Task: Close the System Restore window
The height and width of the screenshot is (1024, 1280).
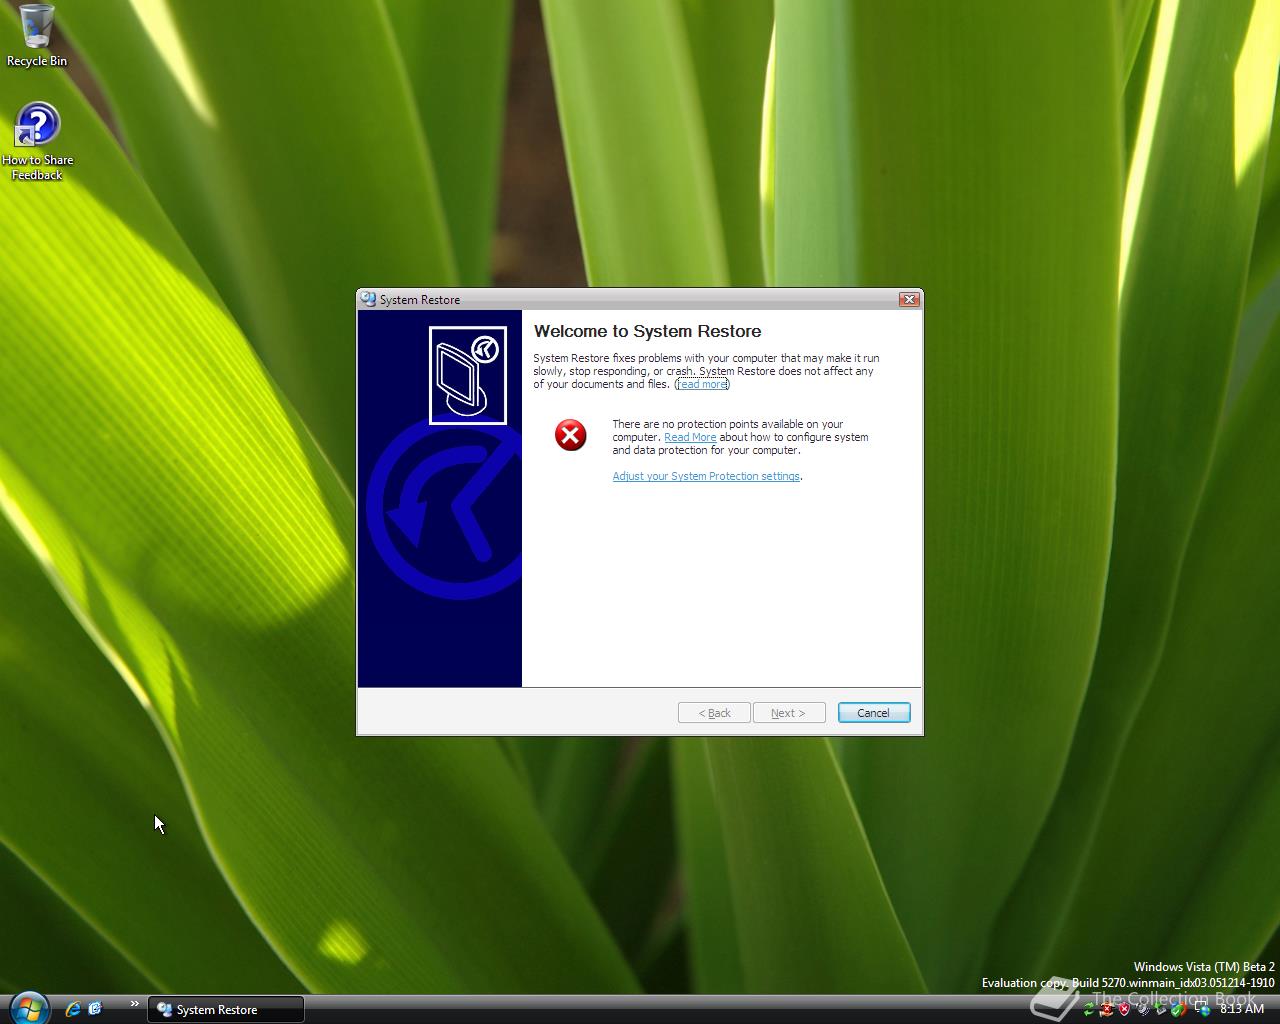Action: click(x=908, y=299)
